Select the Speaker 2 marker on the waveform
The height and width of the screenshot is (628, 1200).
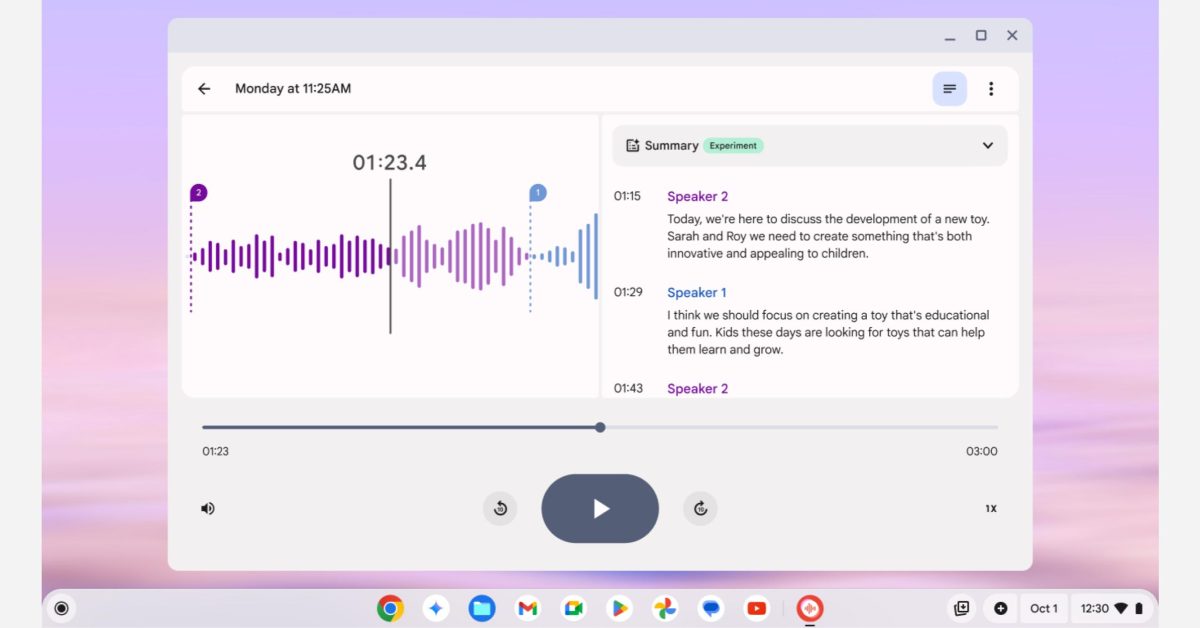197,191
